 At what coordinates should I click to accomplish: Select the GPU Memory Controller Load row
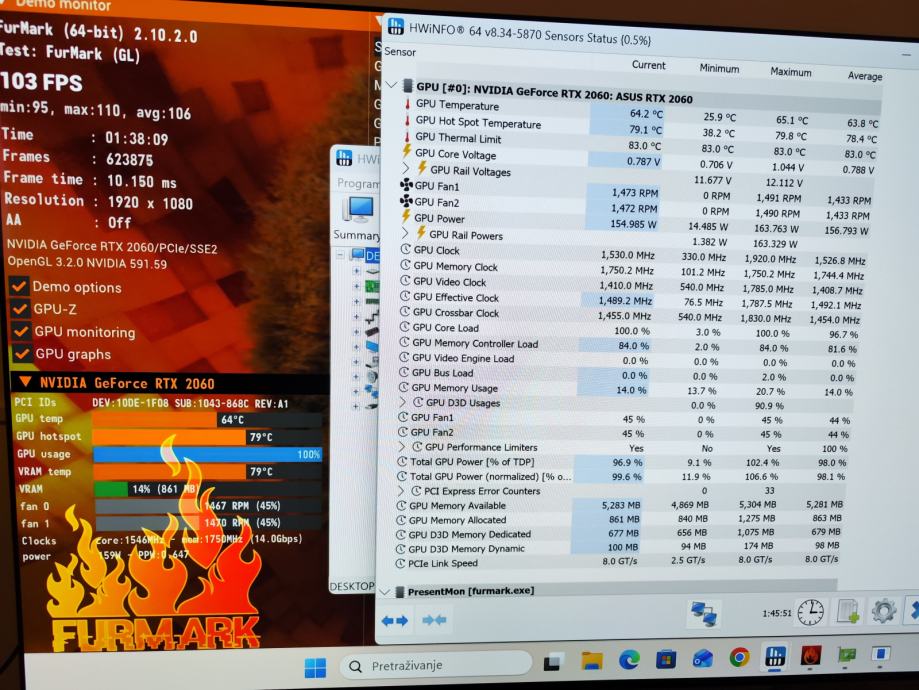coord(626,345)
